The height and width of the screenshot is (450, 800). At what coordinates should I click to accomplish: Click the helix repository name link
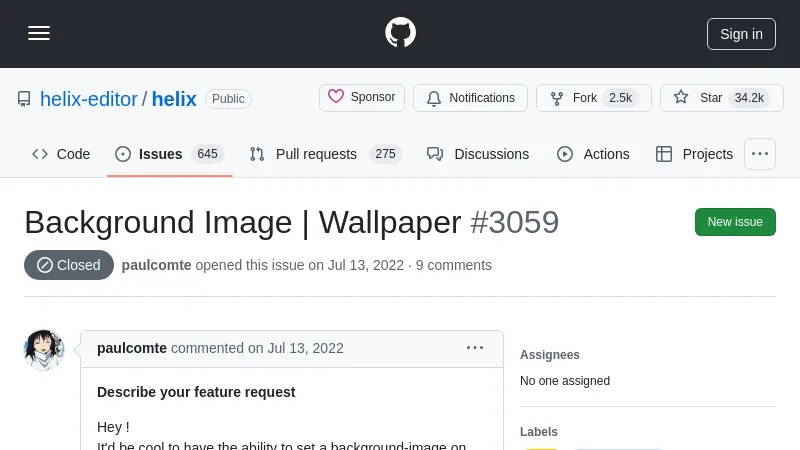coord(174,99)
